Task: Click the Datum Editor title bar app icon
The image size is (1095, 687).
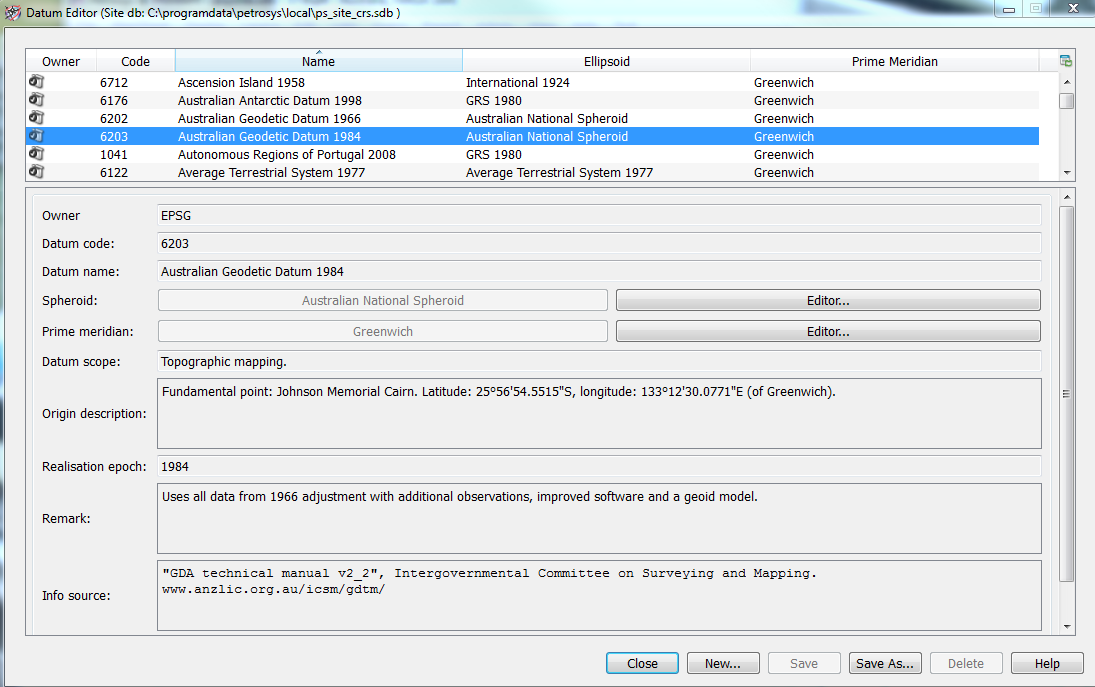Action: pos(13,14)
